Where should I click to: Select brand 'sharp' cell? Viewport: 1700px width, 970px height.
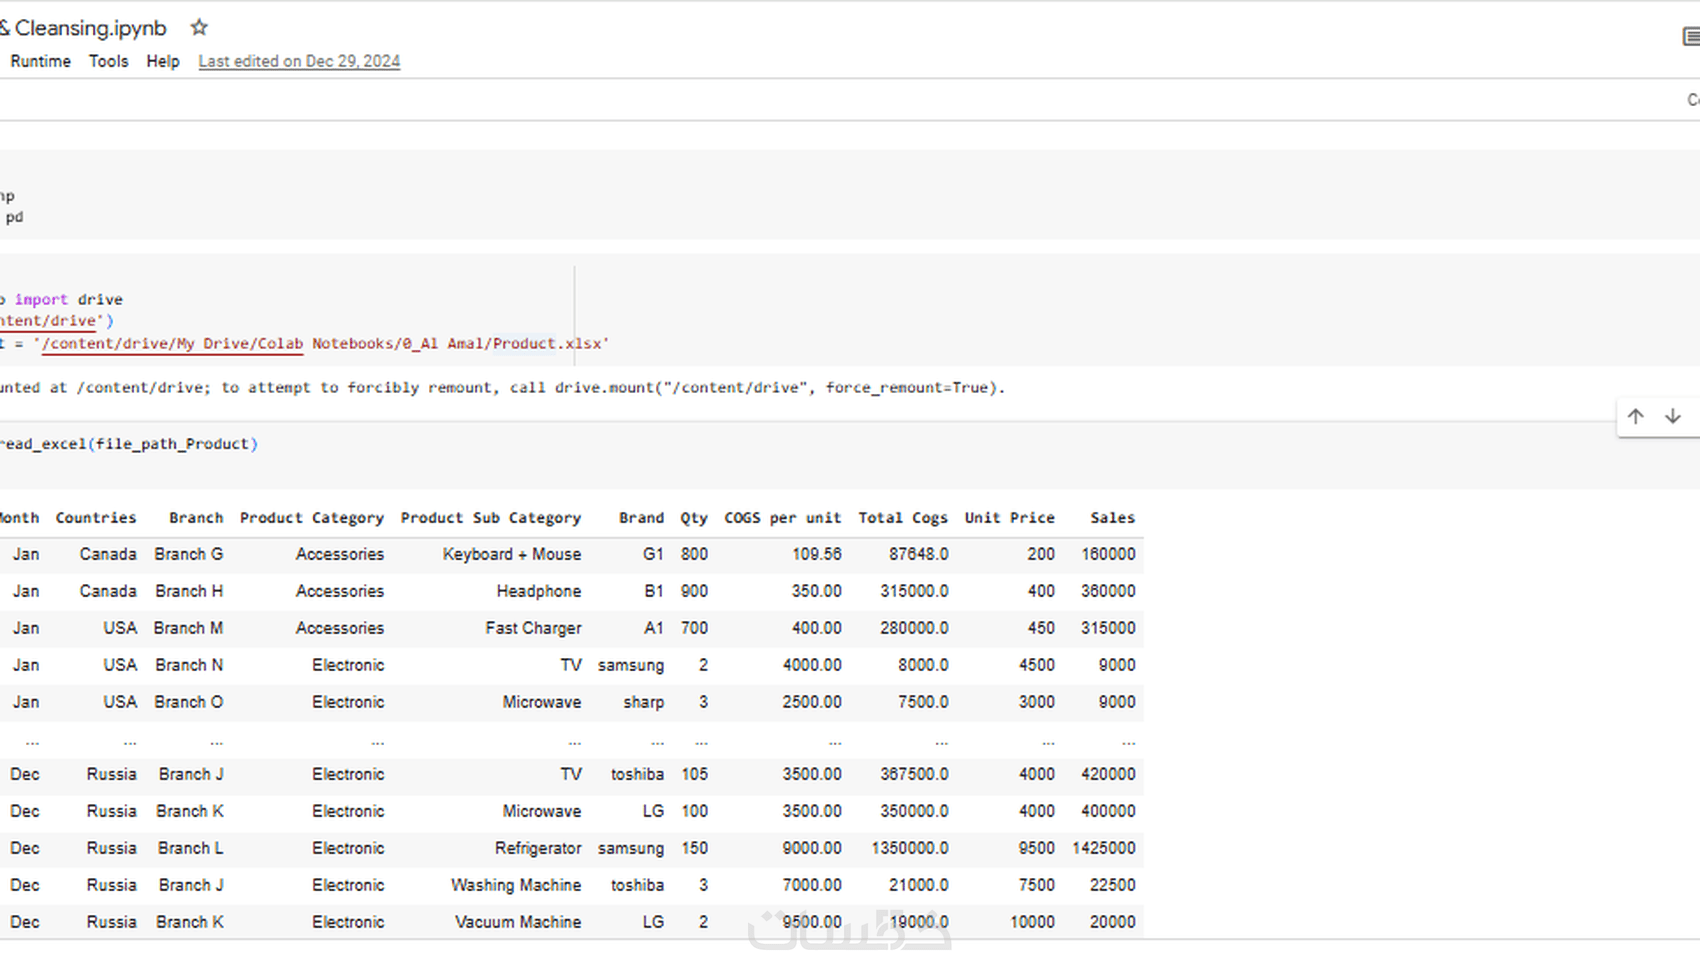[x=644, y=702]
